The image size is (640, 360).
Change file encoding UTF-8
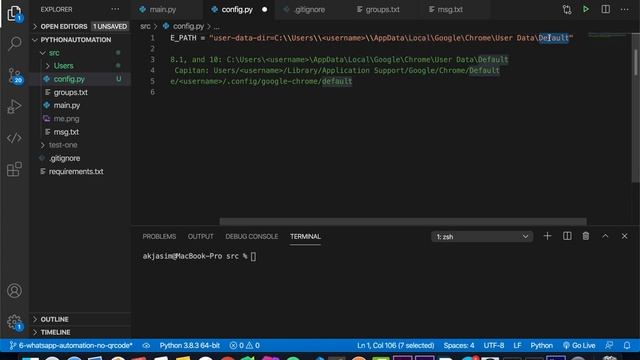pyautogui.click(x=494, y=345)
